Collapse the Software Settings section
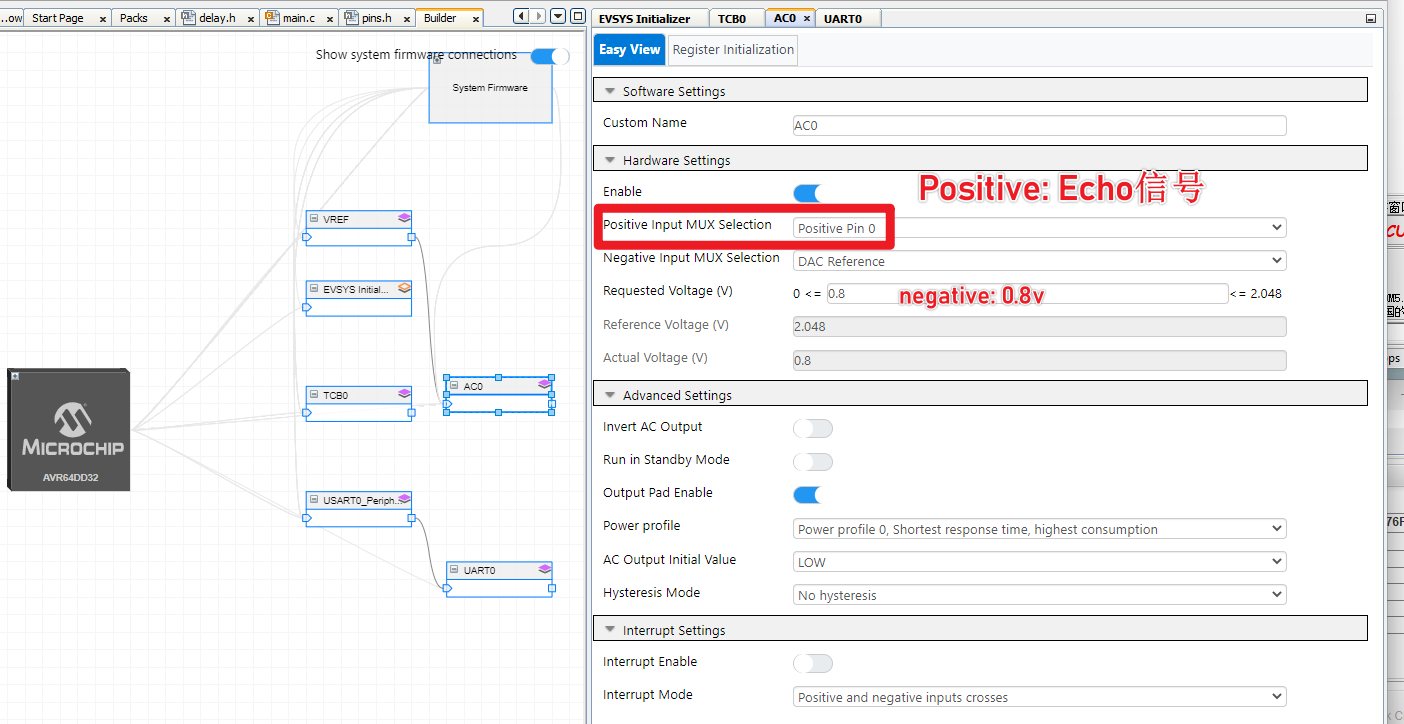Image resolution: width=1404 pixels, height=724 pixels. pos(610,91)
